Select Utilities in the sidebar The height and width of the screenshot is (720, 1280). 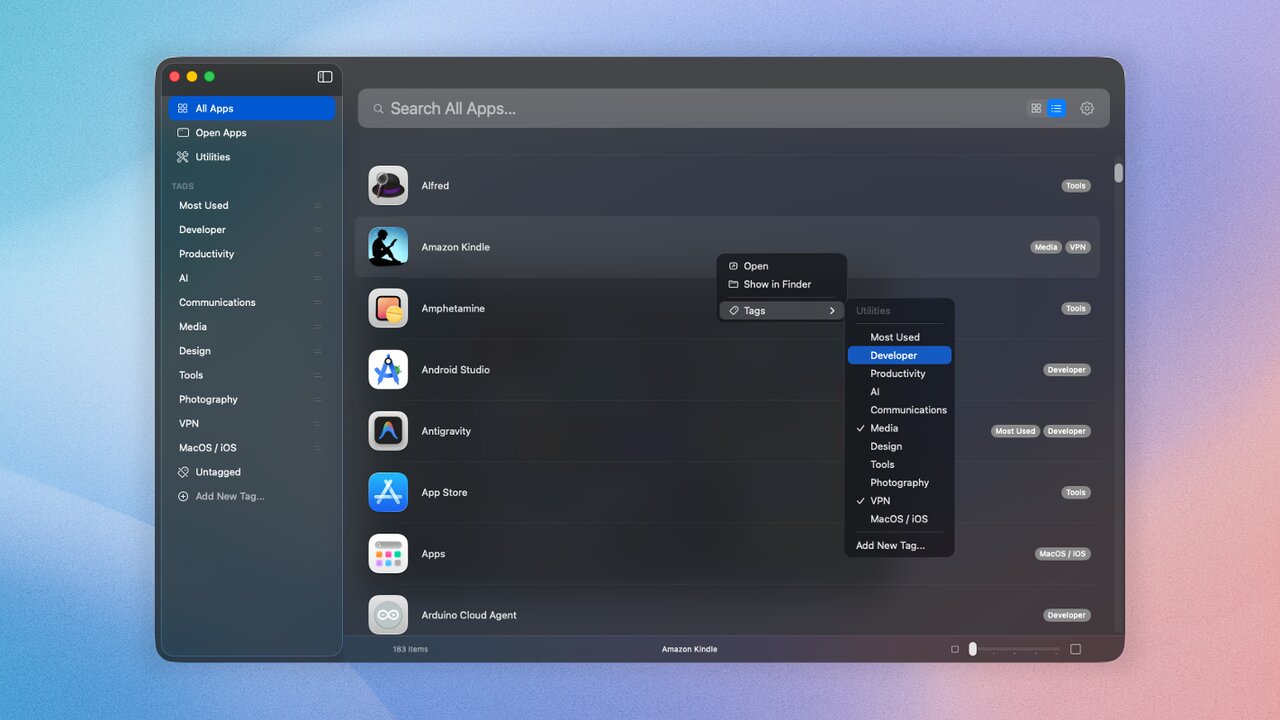click(x=252, y=157)
